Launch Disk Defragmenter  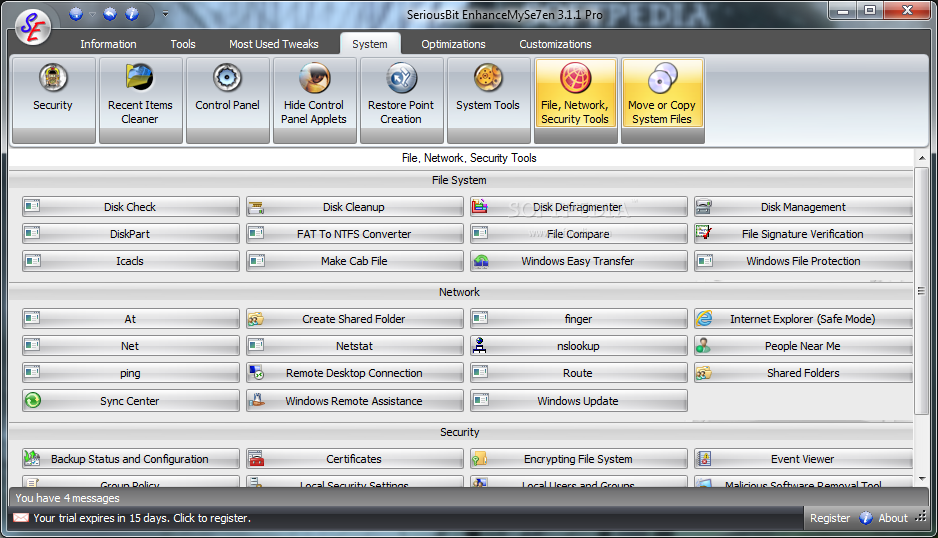tap(578, 207)
